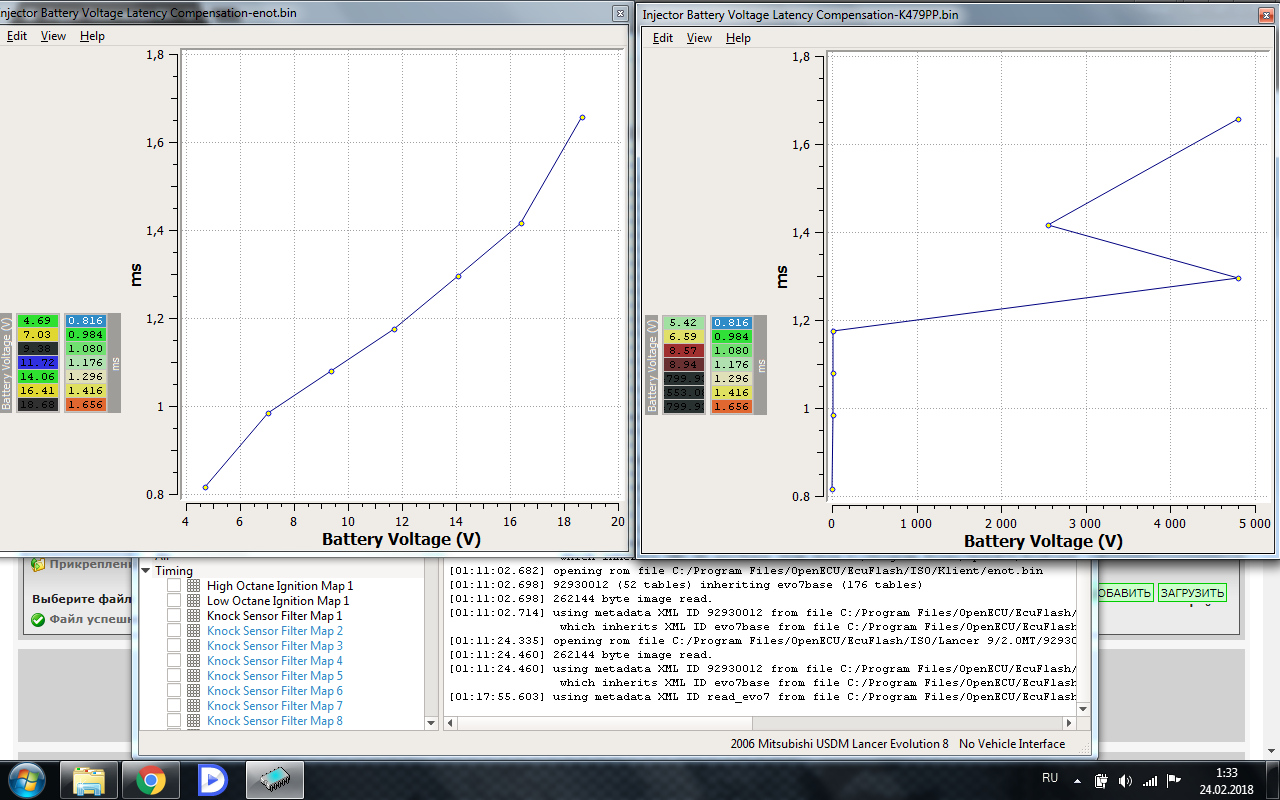Enable the Knock Sensor Filter Map 3 checkbox
Viewport: 1280px width, 800px height.
pos(174,646)
